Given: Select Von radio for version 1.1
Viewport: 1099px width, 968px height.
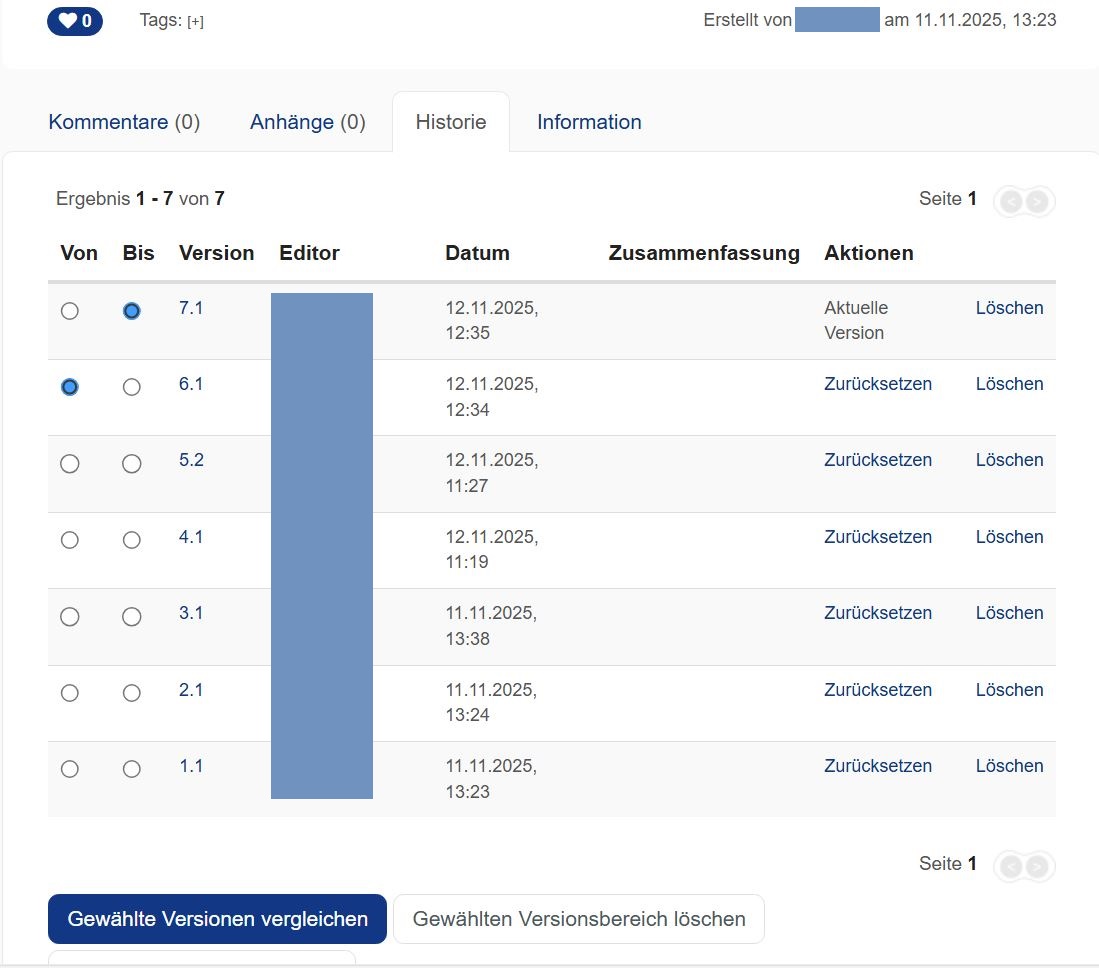Looking at the screenshot, I should pos(70,769).
